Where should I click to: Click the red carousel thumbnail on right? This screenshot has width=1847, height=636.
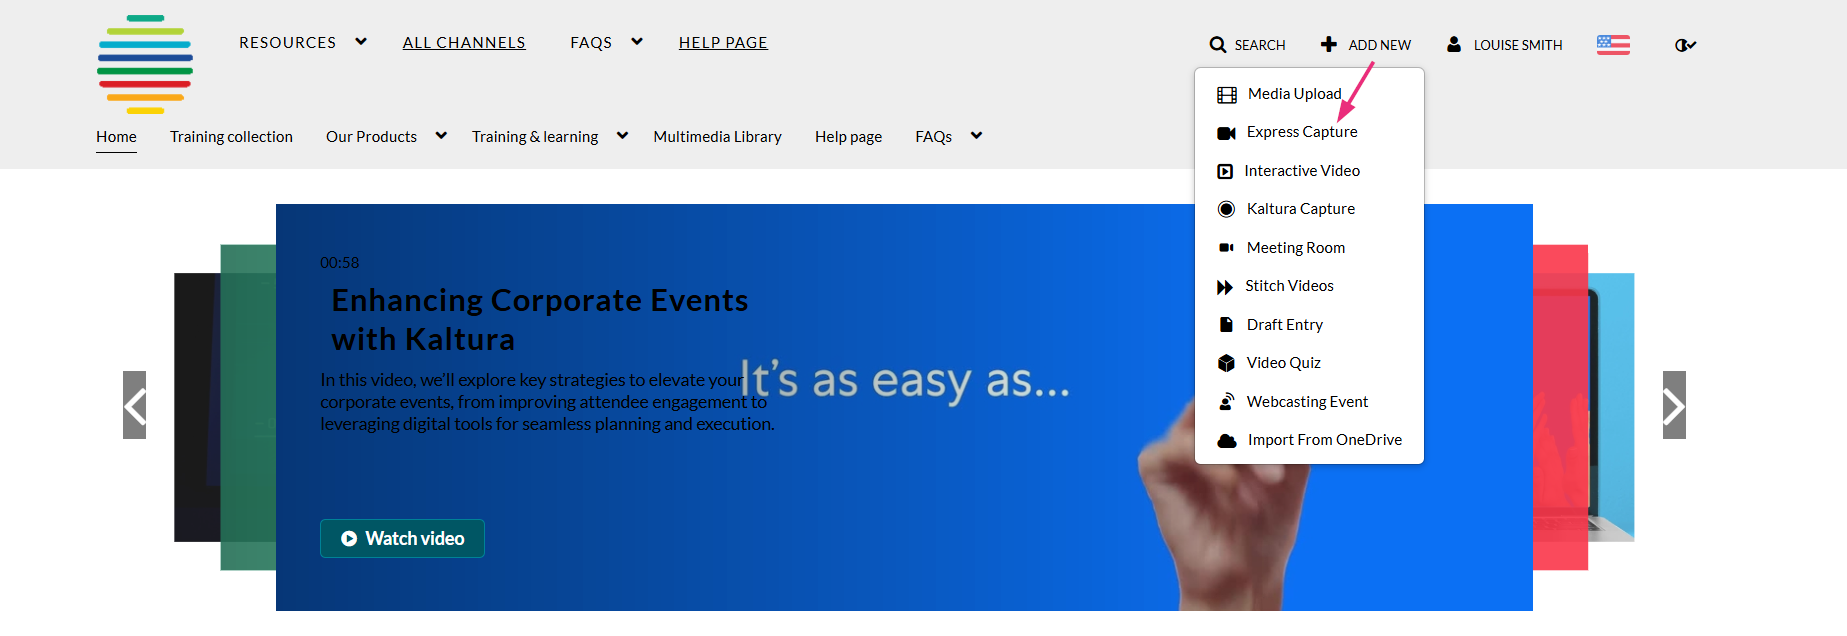pyautogui.click(x=1560, y=407)
